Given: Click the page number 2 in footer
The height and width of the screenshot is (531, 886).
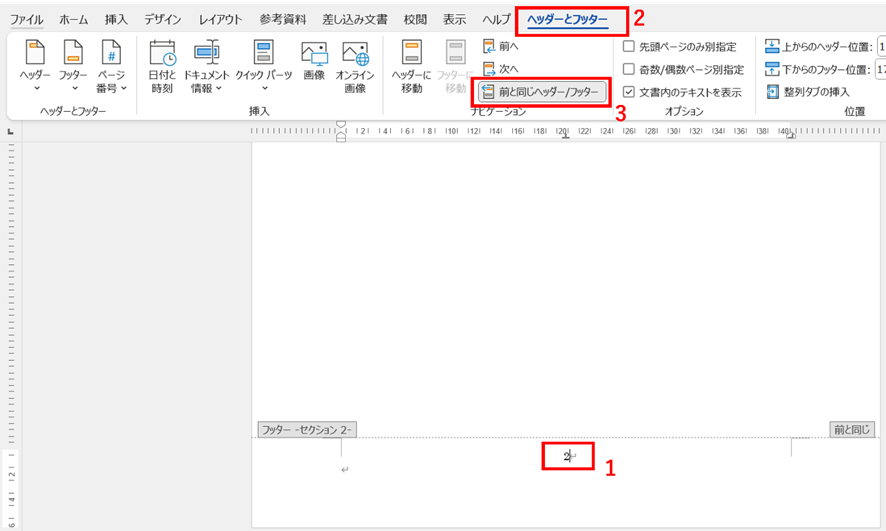Looking at the screenshot, I should [x=565, y=456].
